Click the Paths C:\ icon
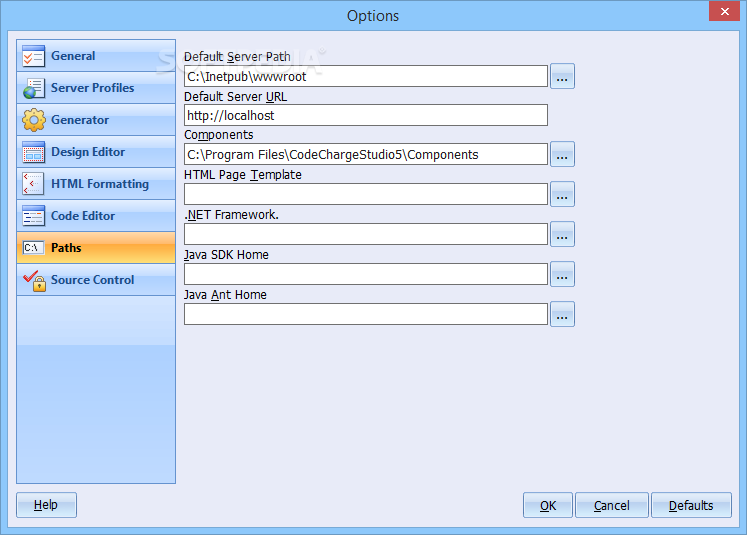This screenshot has height=535, width=747. 34,248
